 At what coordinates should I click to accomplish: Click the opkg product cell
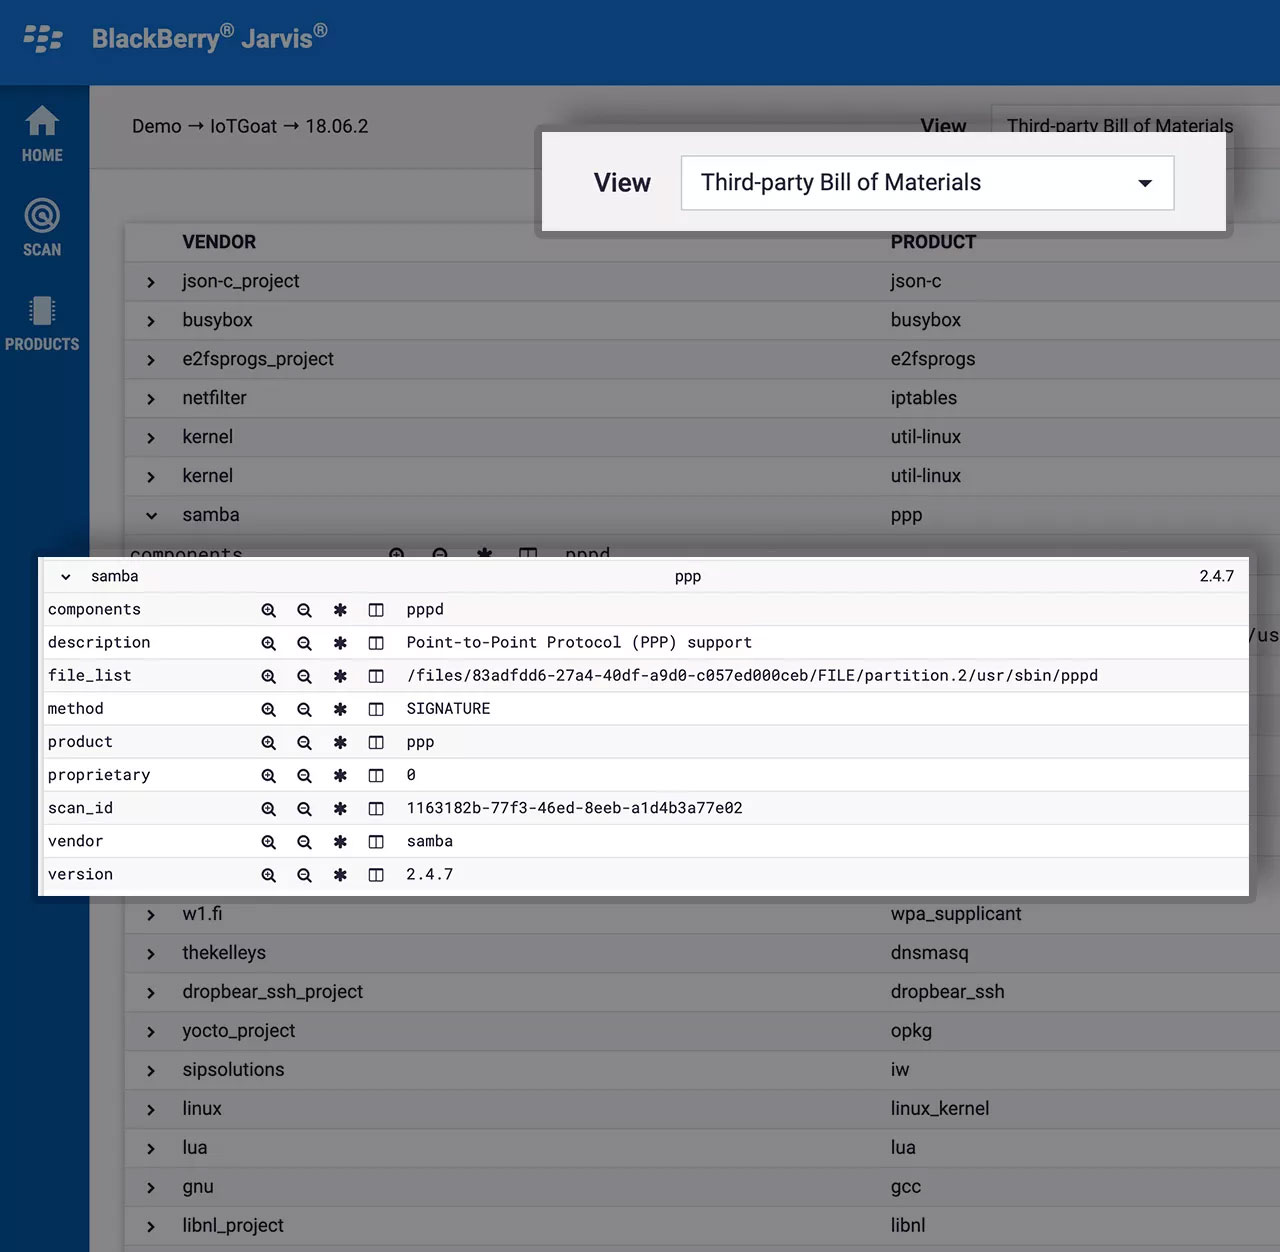pyautogui.click(x=911, y=1031)
